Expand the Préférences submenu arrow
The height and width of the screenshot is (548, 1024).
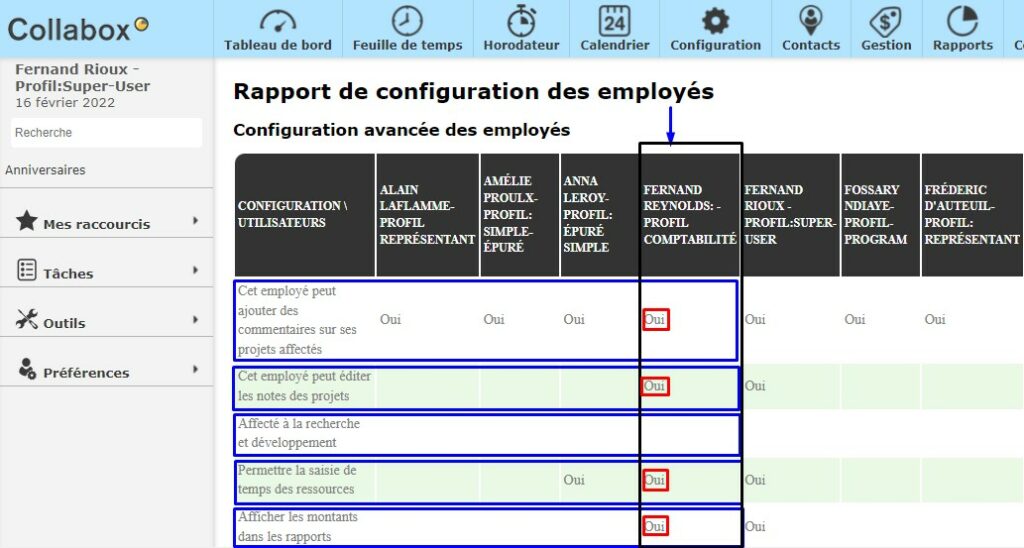(195, 370)
